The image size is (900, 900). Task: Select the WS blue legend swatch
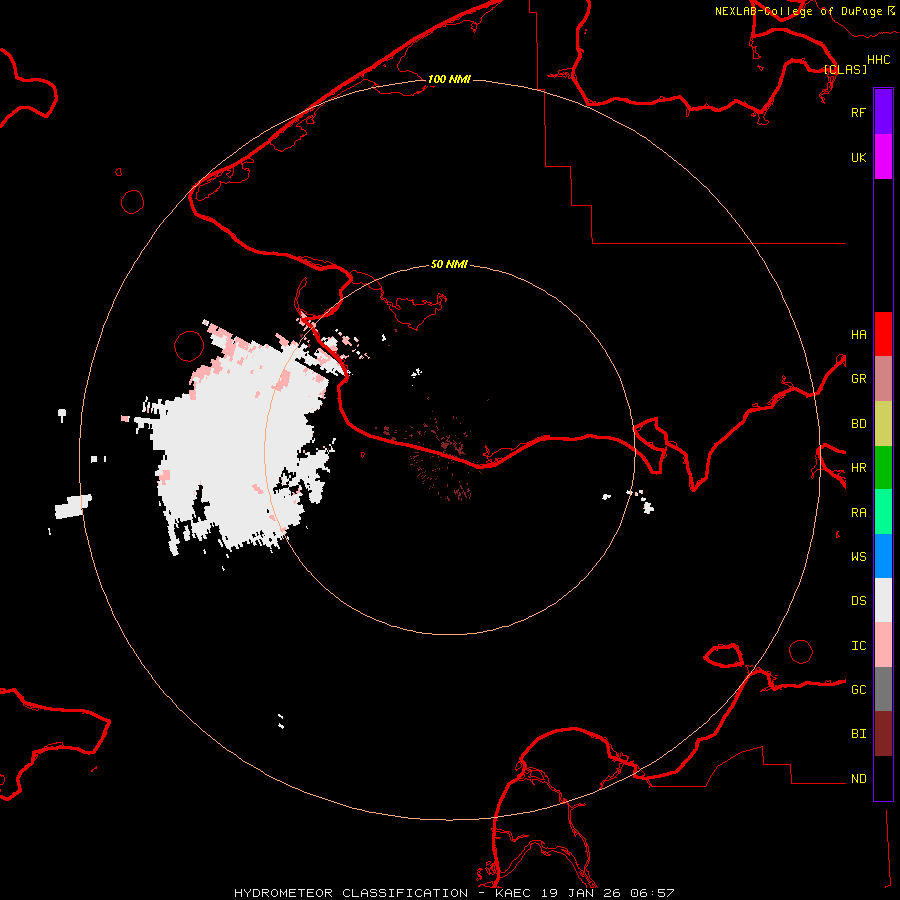(883, 556)
